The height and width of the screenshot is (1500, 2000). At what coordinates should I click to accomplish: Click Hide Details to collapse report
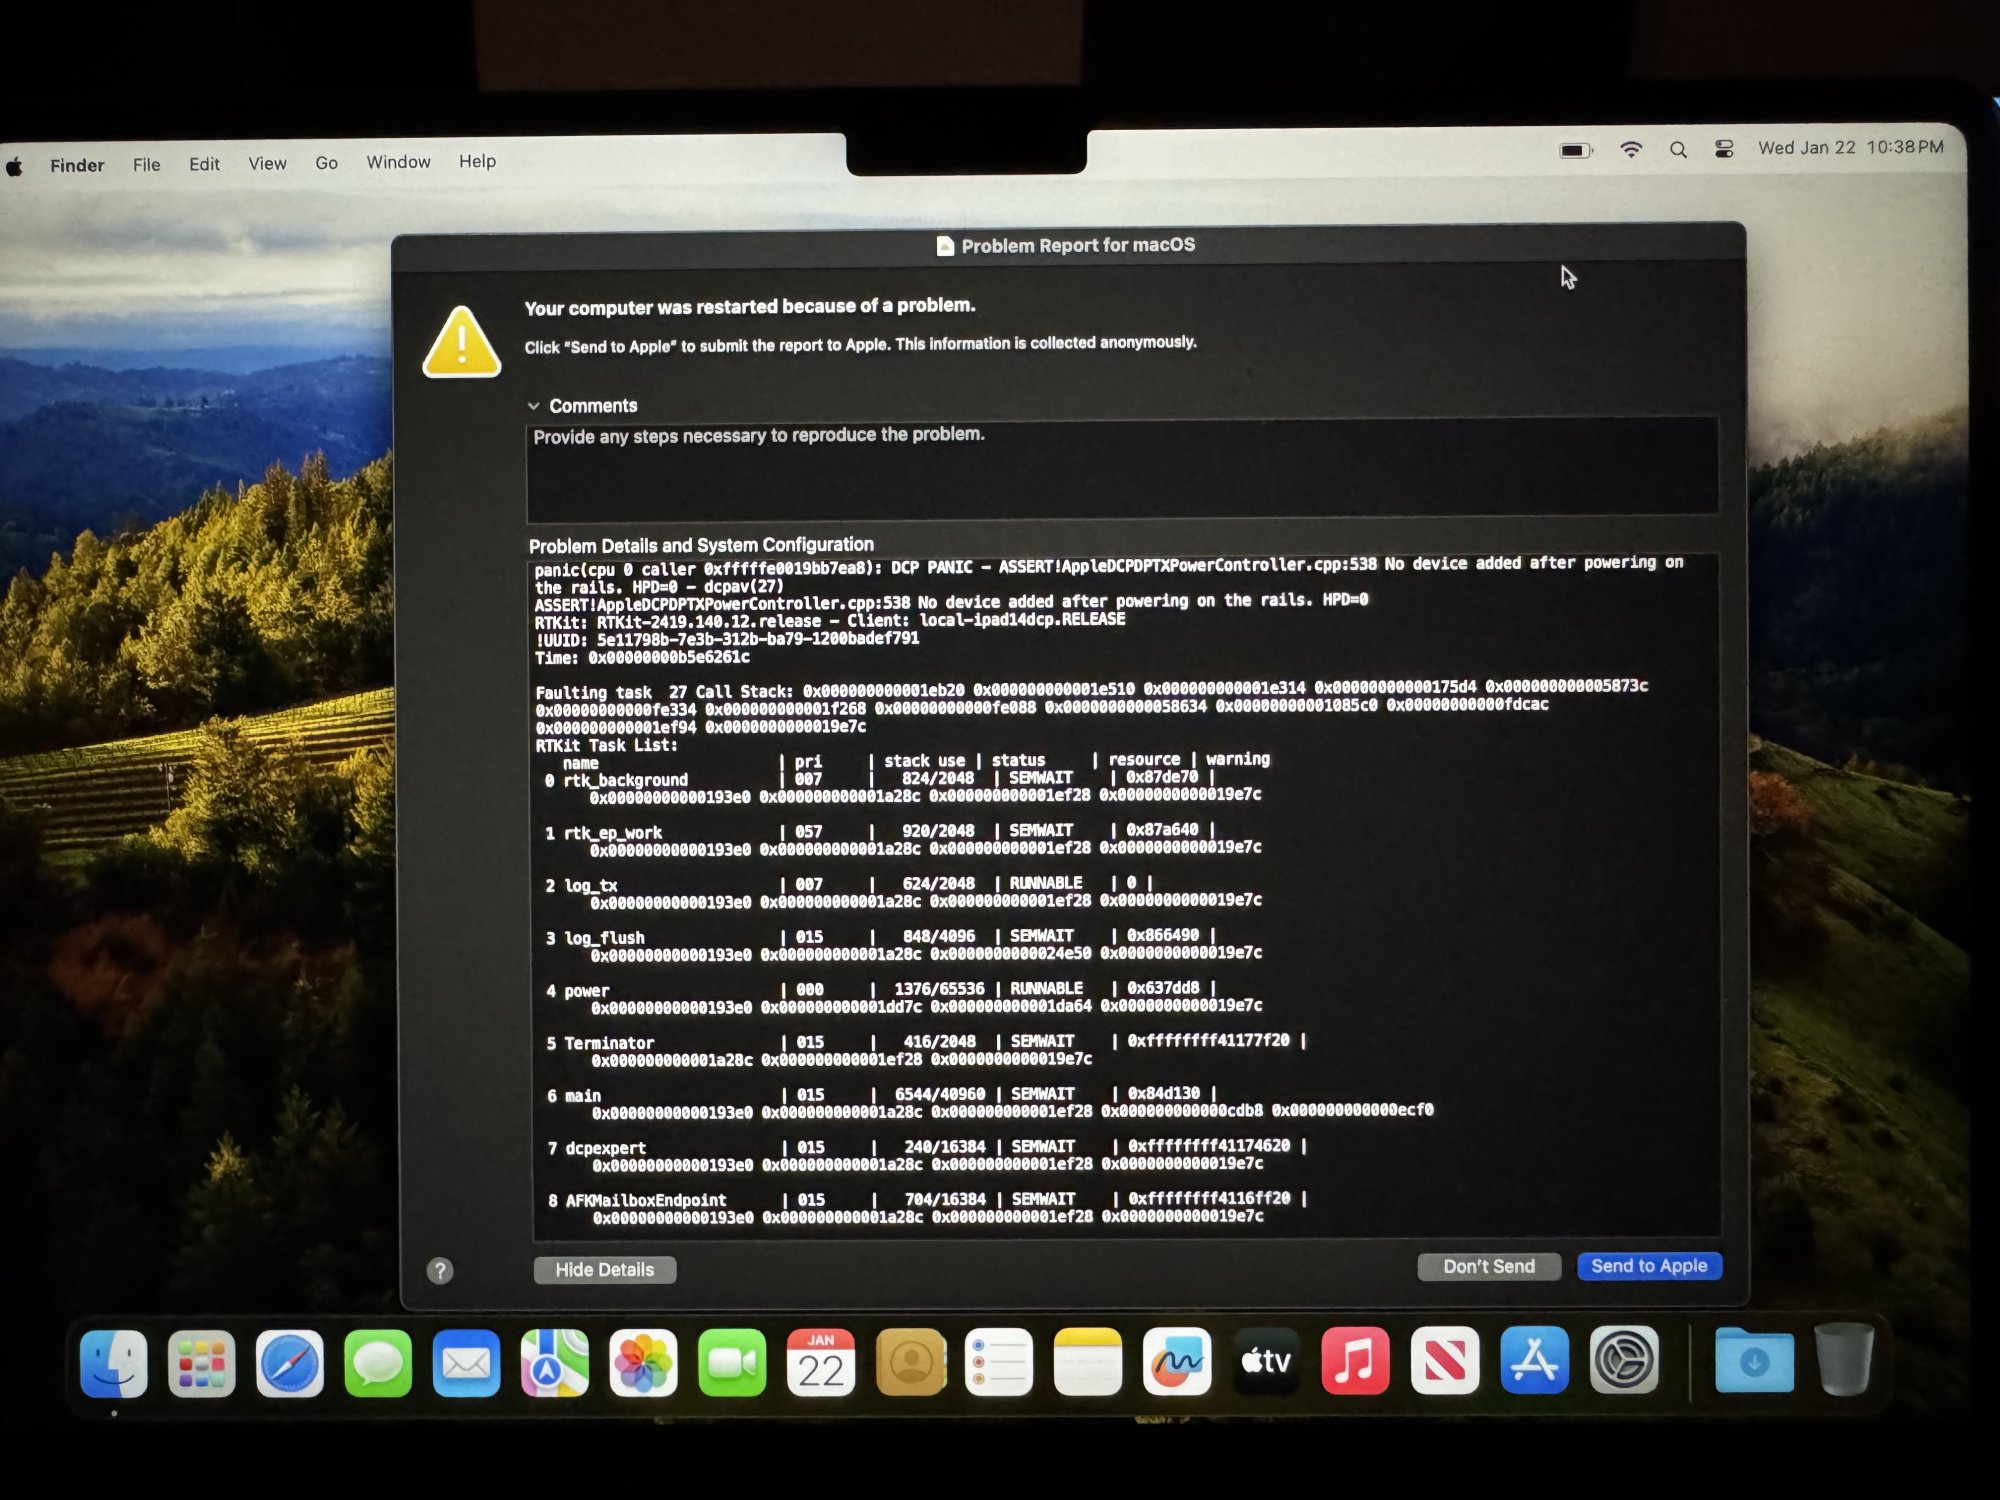[x=604, y=1269]
